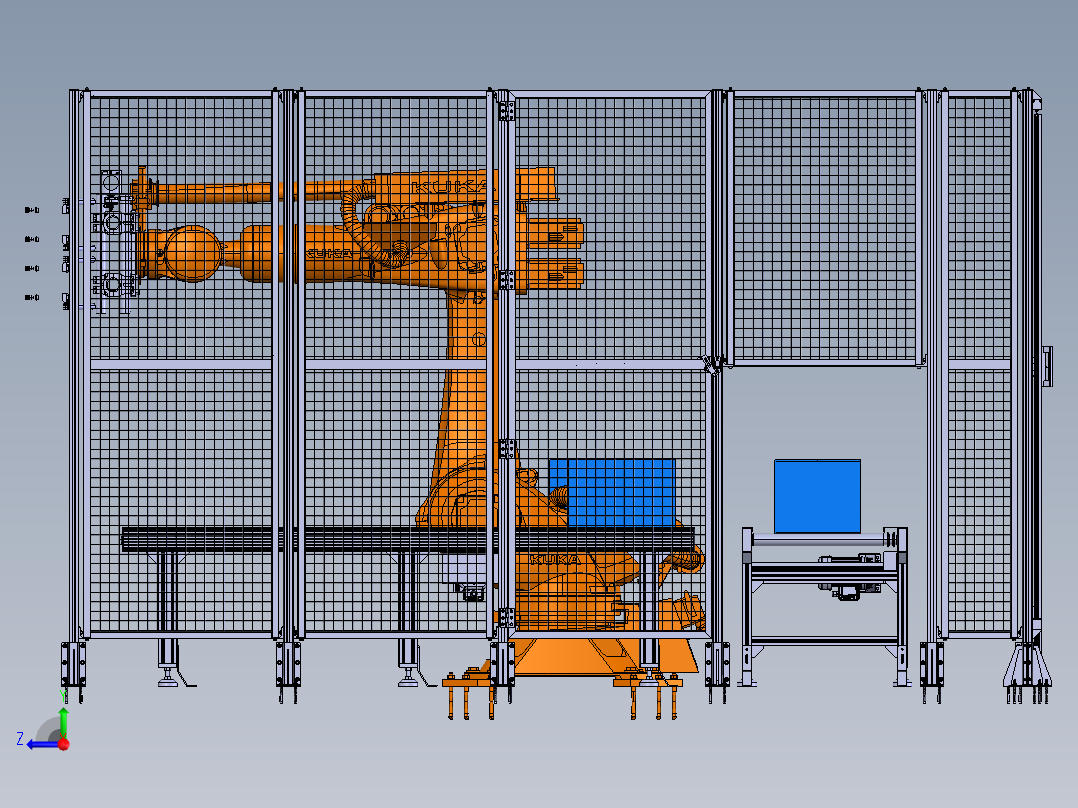The height and width of the screenshot is (808, 1078).
Task: Select the aluminum roller table frame
Action: click(x=825, y=607)
